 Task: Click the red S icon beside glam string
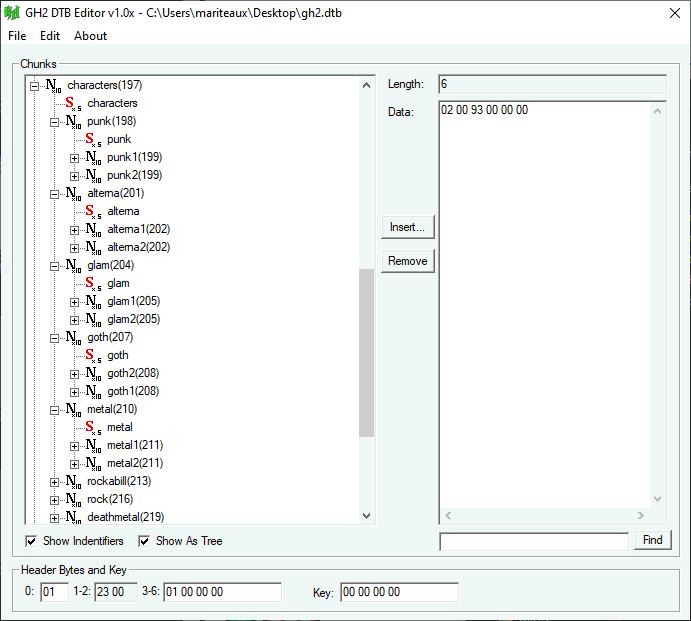(x=93, y=284)
